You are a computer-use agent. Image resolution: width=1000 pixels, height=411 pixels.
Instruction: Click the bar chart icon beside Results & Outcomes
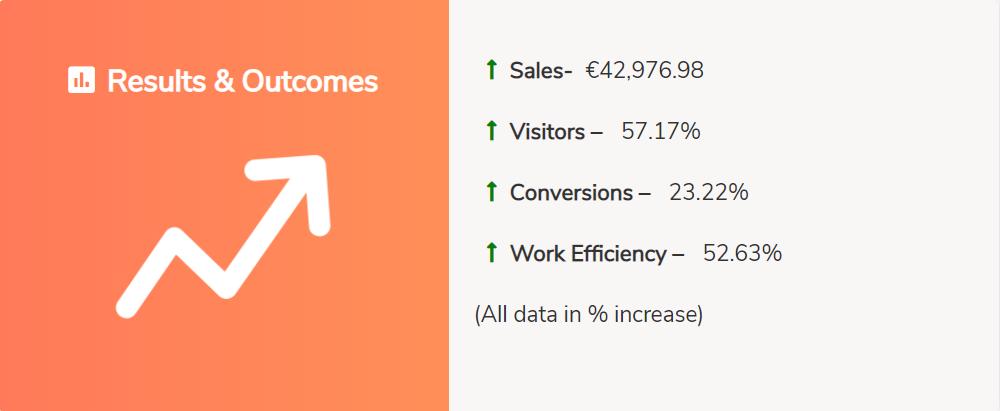(81, 80)
